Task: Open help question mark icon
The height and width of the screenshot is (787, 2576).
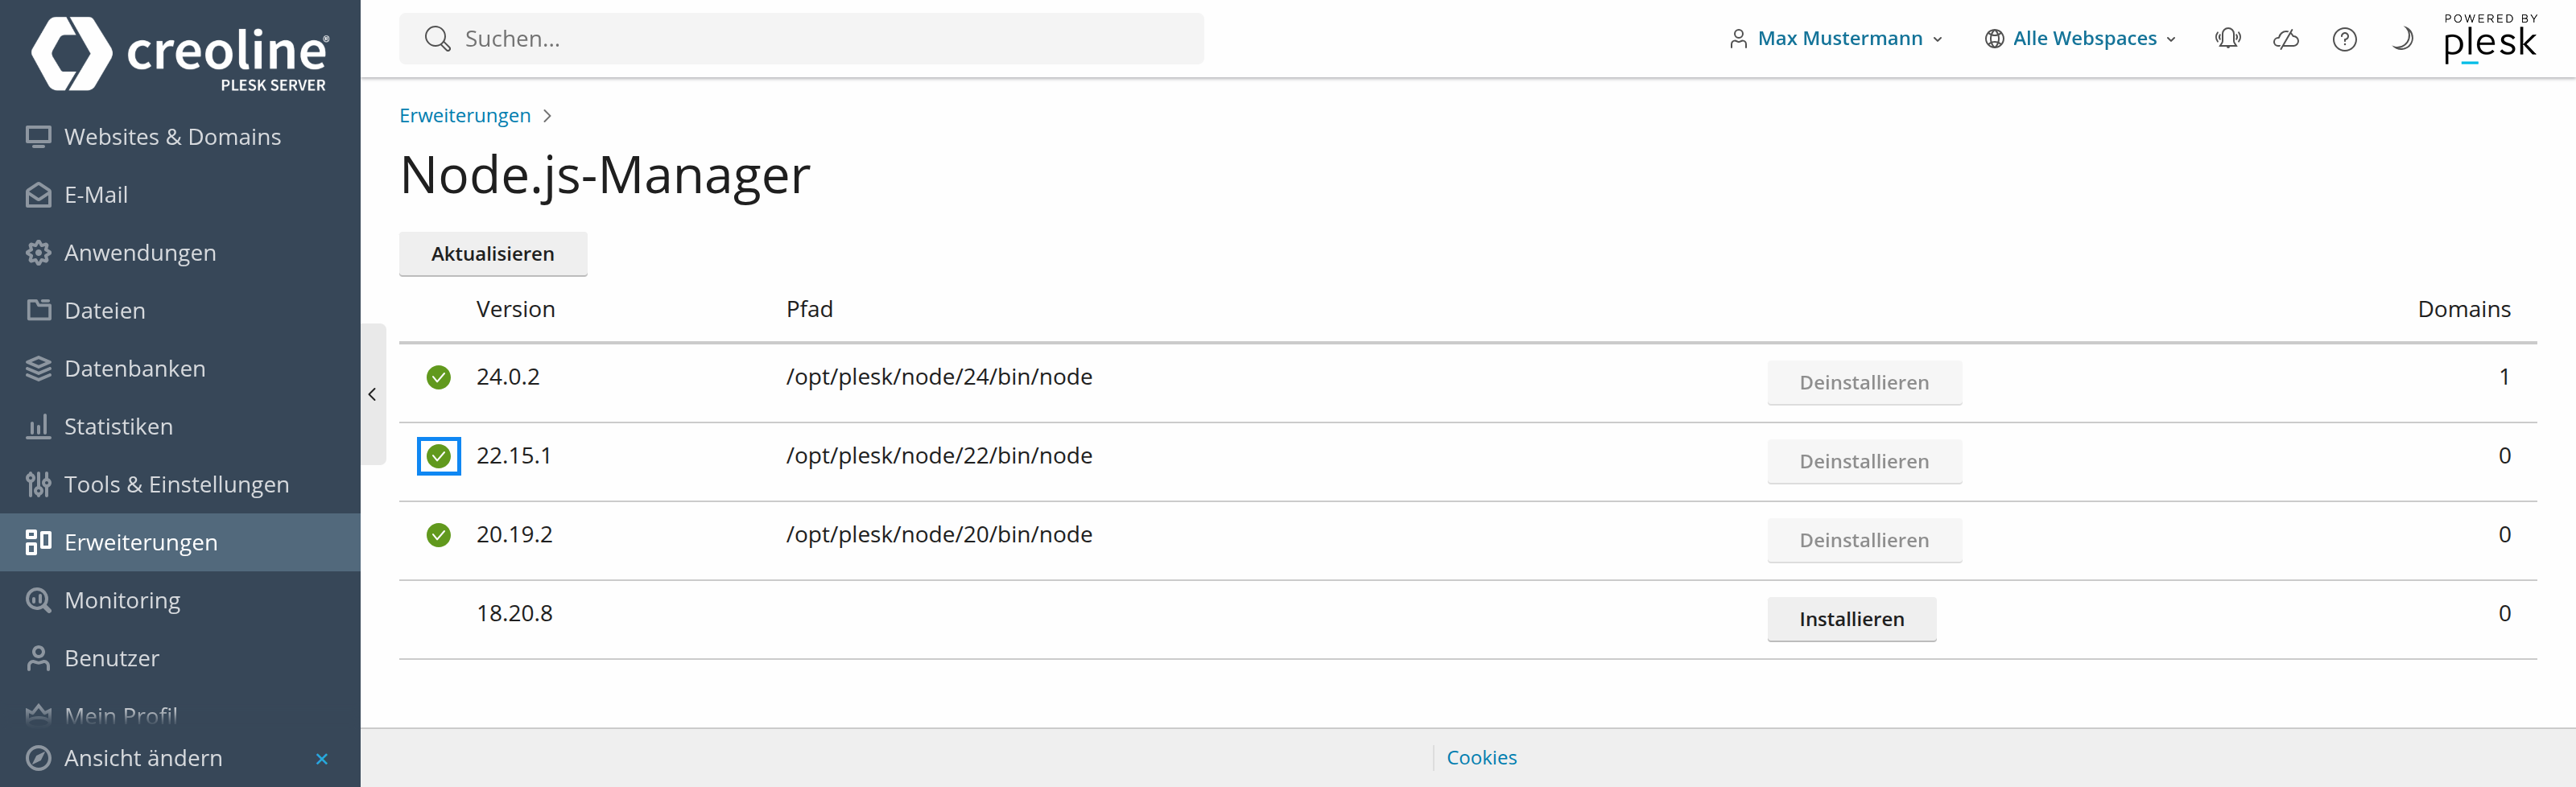Action: pyautogui.click(x=2344, y=39)
